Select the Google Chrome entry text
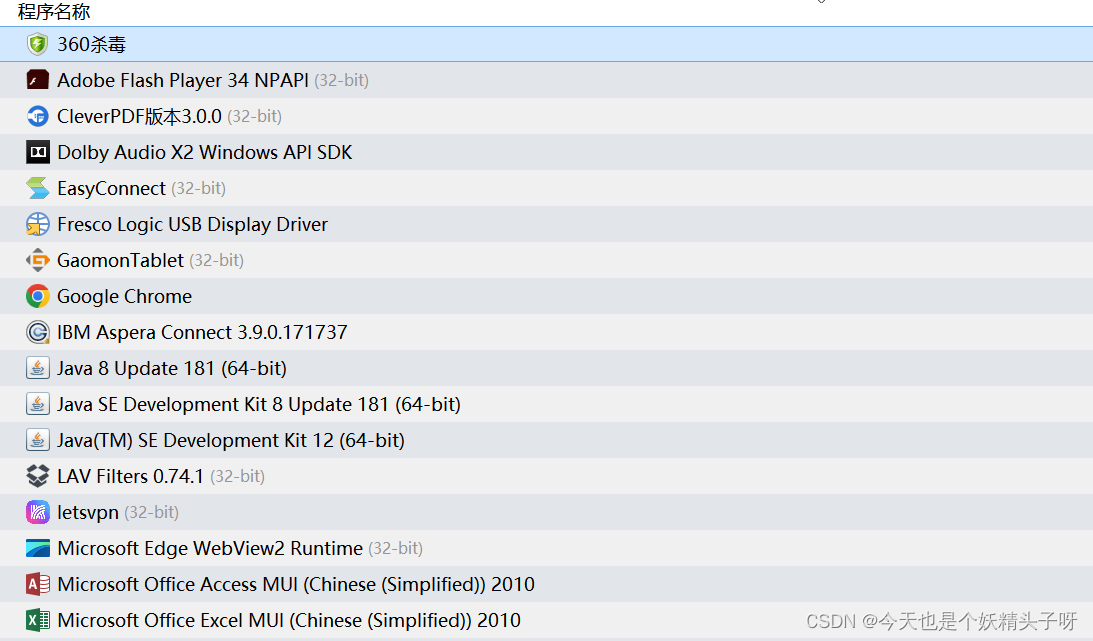 [125, 297]
